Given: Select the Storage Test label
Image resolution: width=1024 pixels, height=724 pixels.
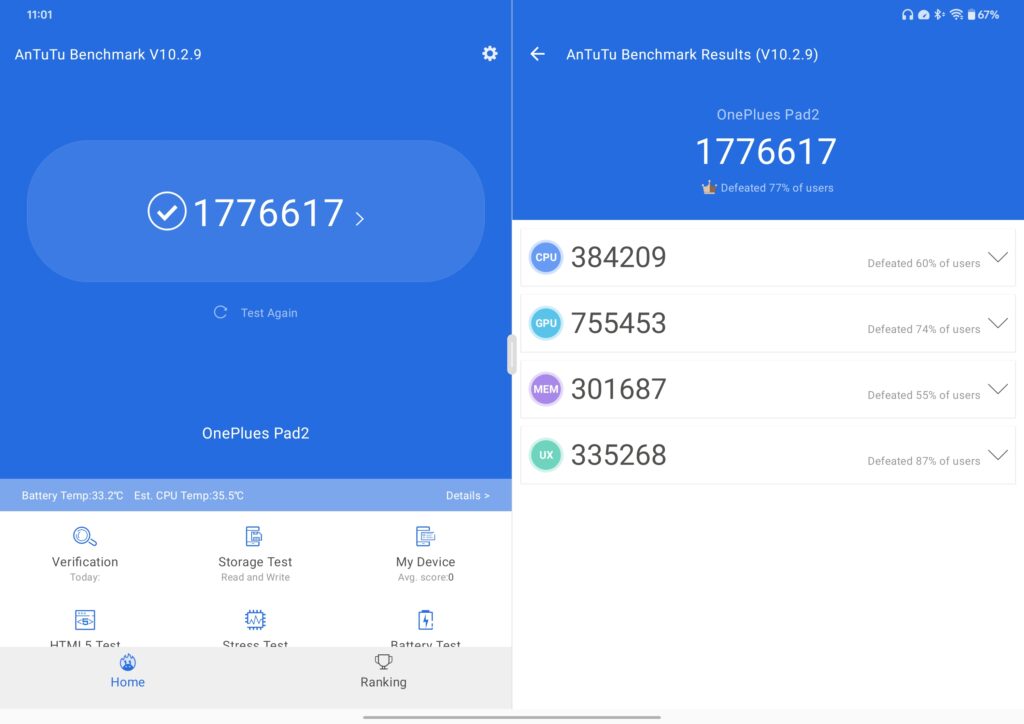Looking at the screenshot, I should pos(255,561).
